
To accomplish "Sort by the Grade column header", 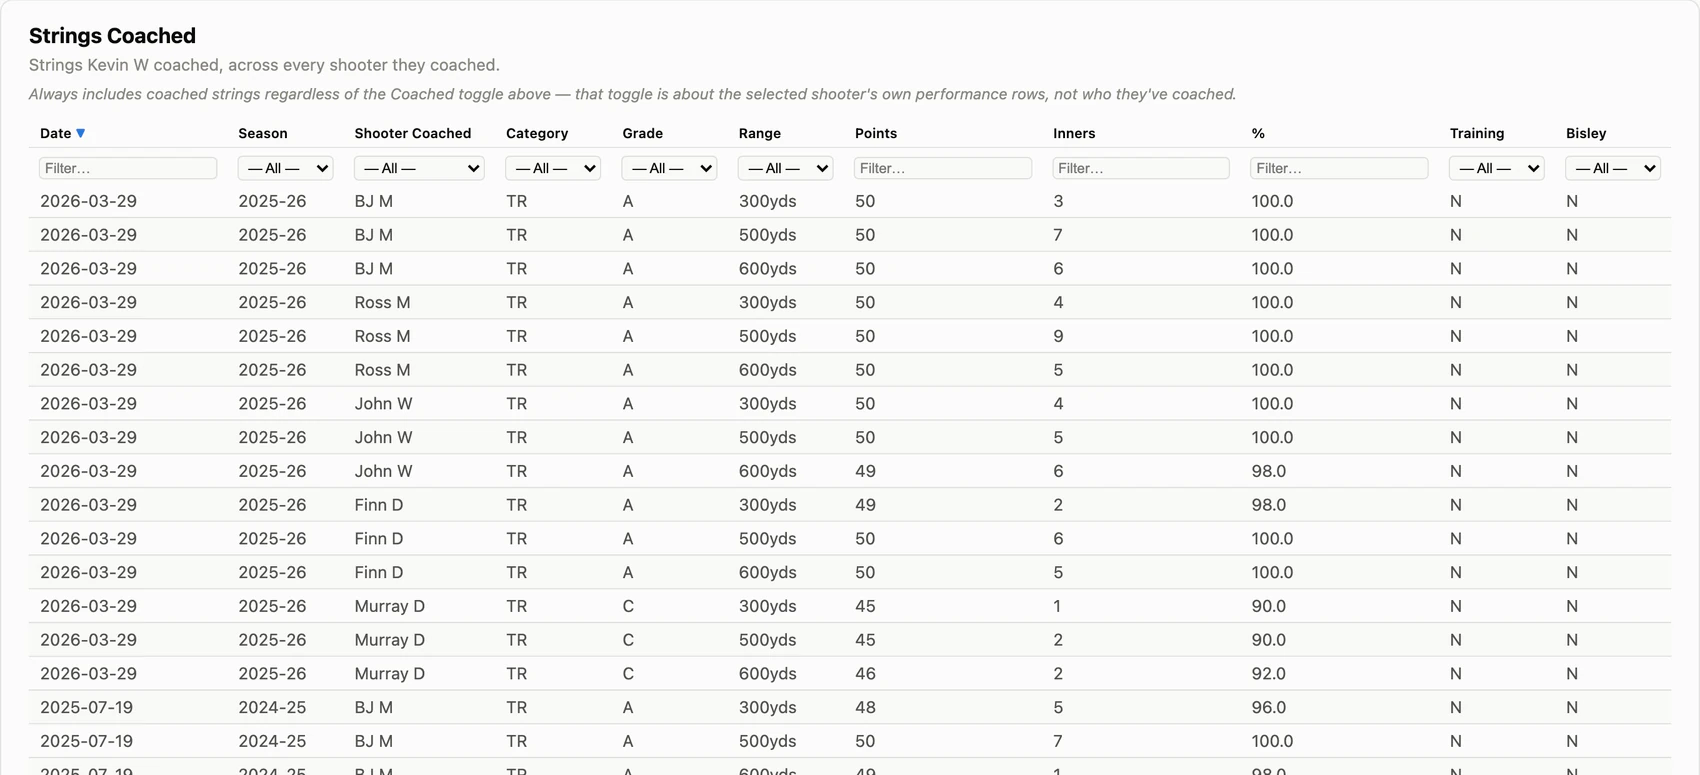I will coord(643,133).
